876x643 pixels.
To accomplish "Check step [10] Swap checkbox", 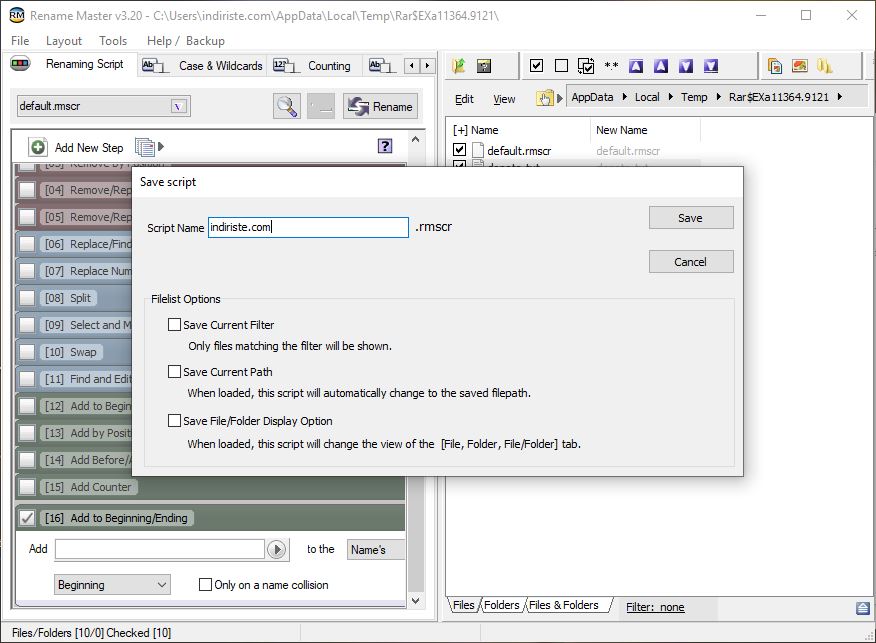I will point(27,352).
